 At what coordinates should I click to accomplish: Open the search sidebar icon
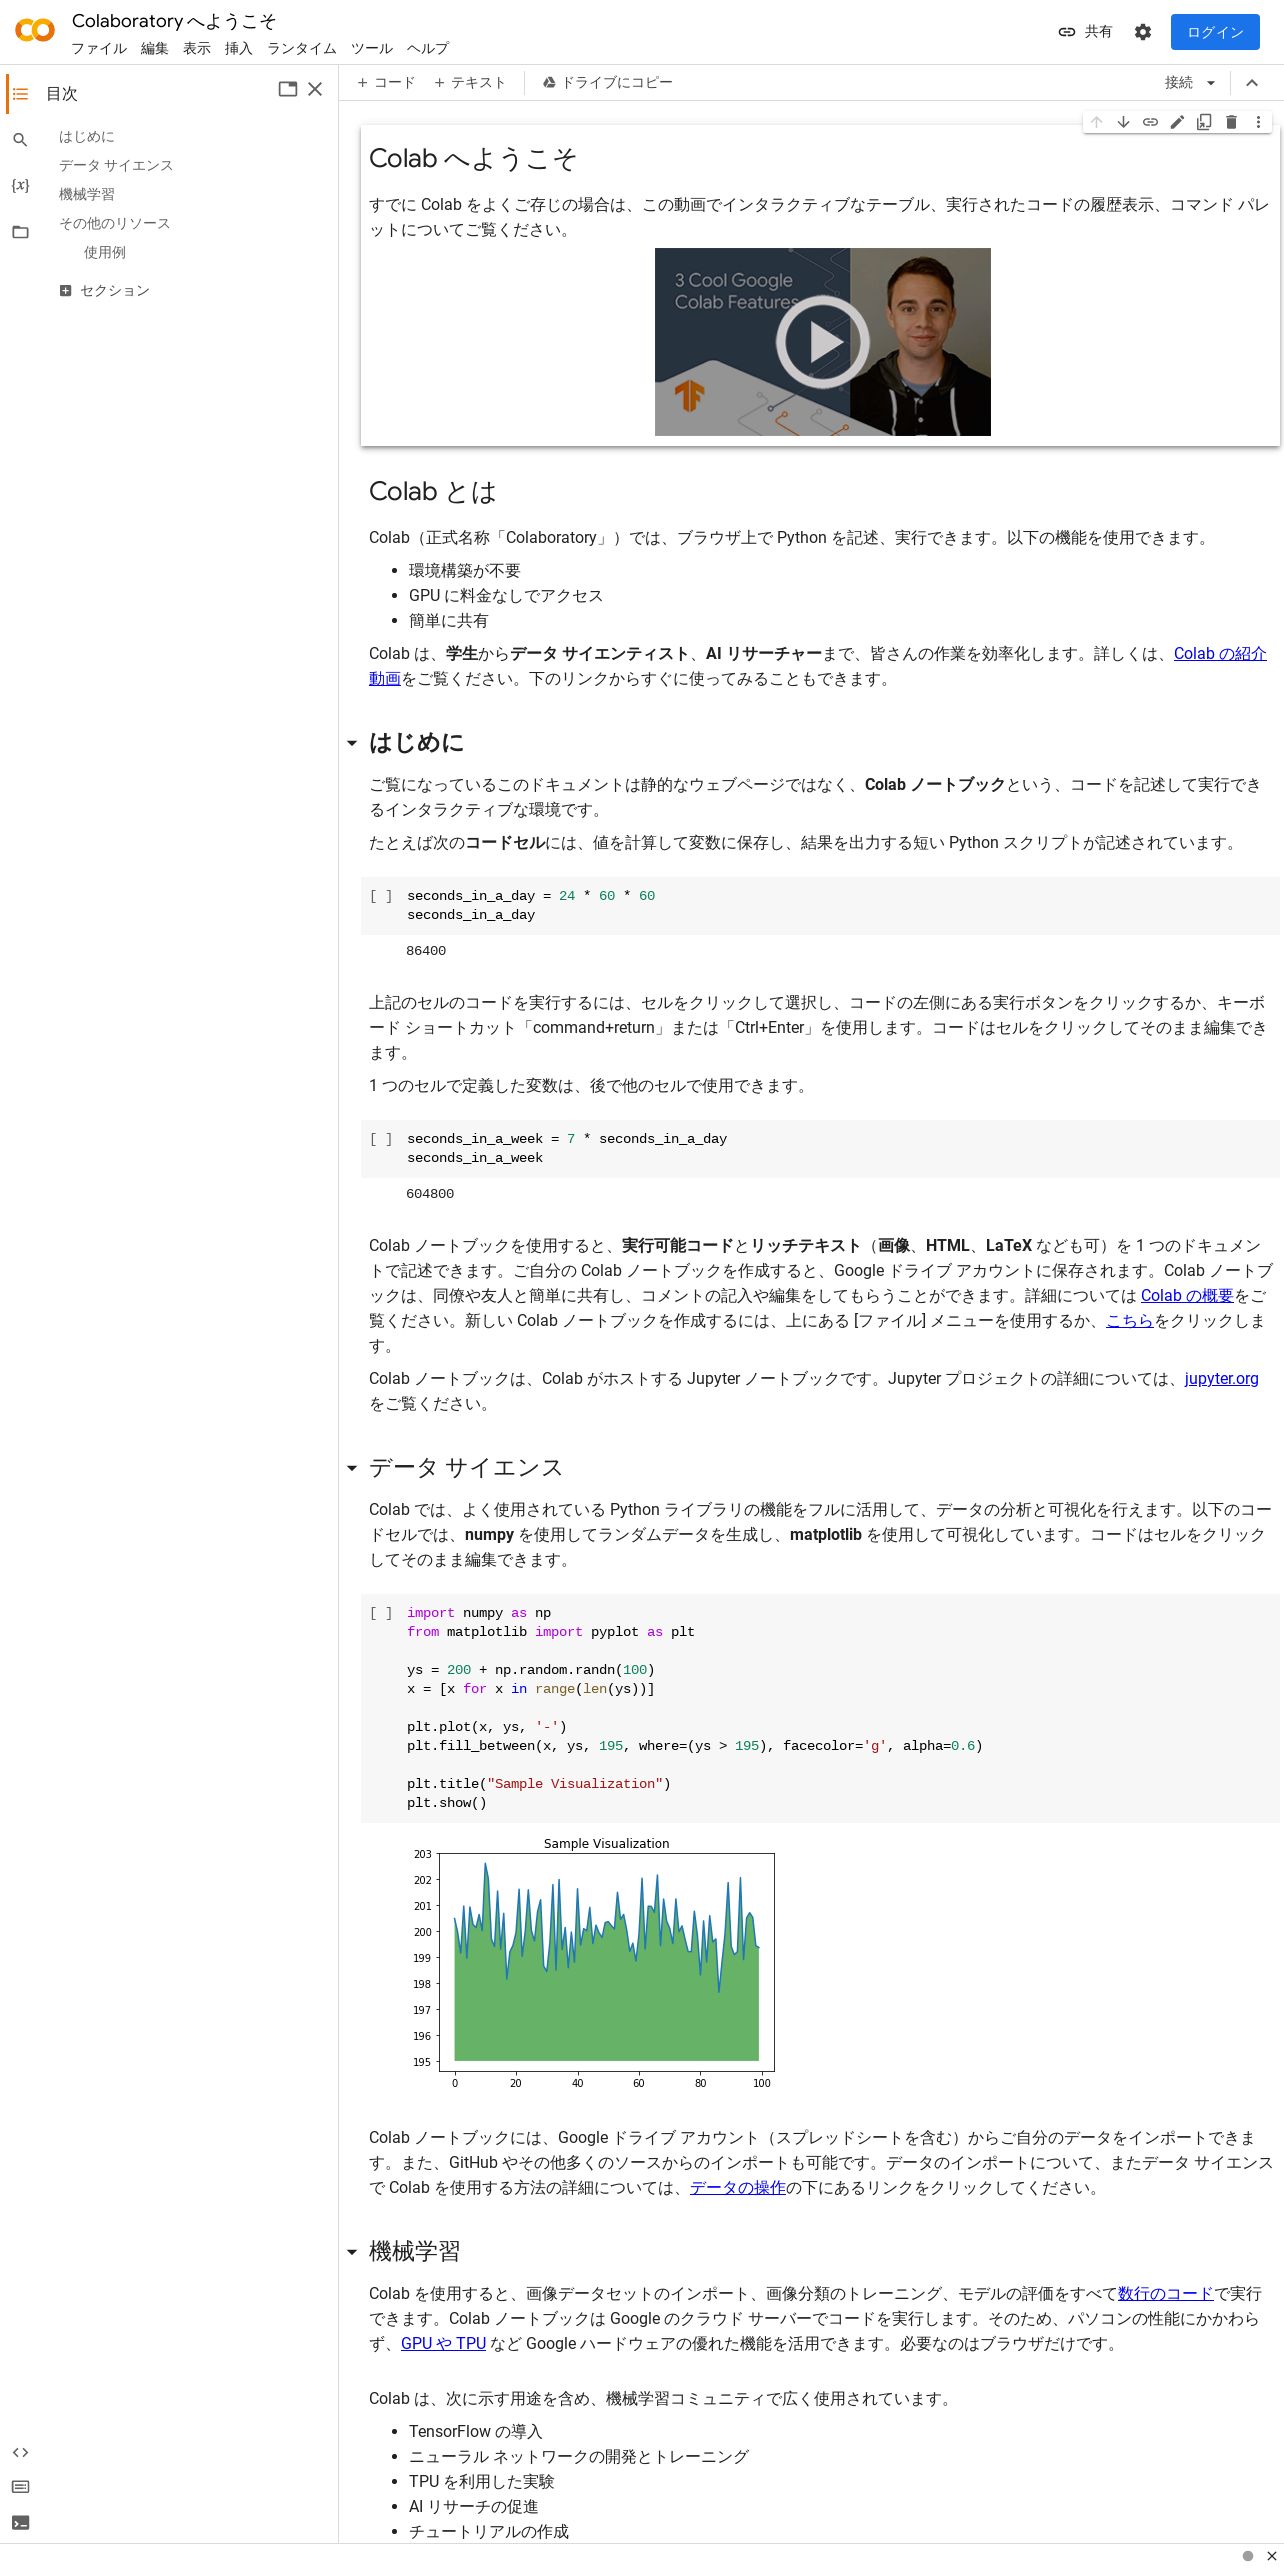tap(20, 140)
